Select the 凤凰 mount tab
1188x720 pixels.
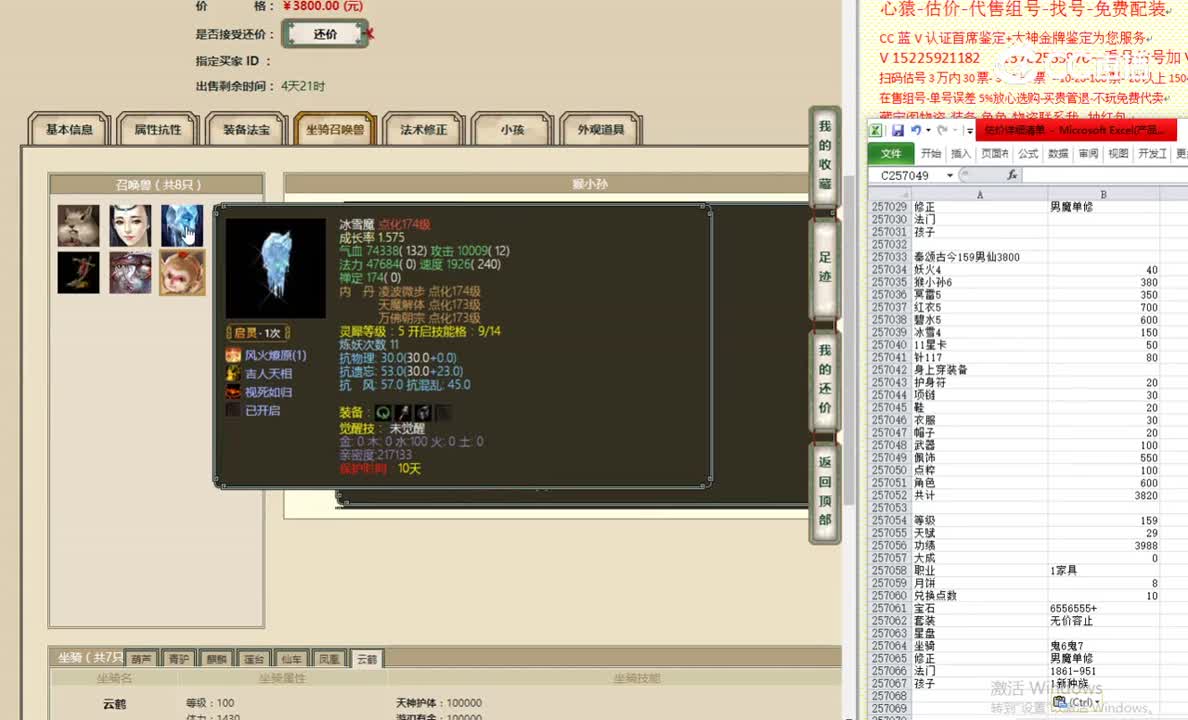329,659
